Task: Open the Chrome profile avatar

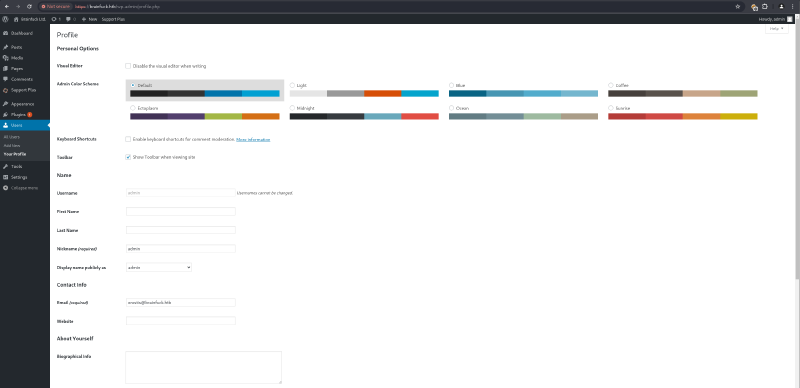Action: [x=781, y=7]
